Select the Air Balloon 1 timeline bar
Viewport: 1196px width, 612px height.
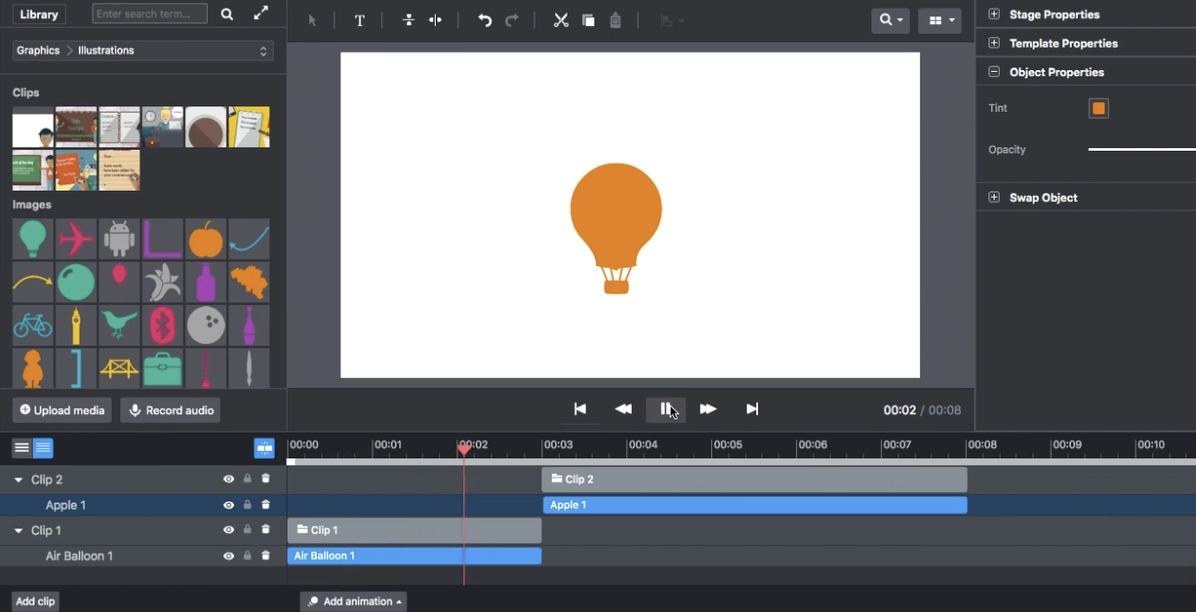(414, 556)
